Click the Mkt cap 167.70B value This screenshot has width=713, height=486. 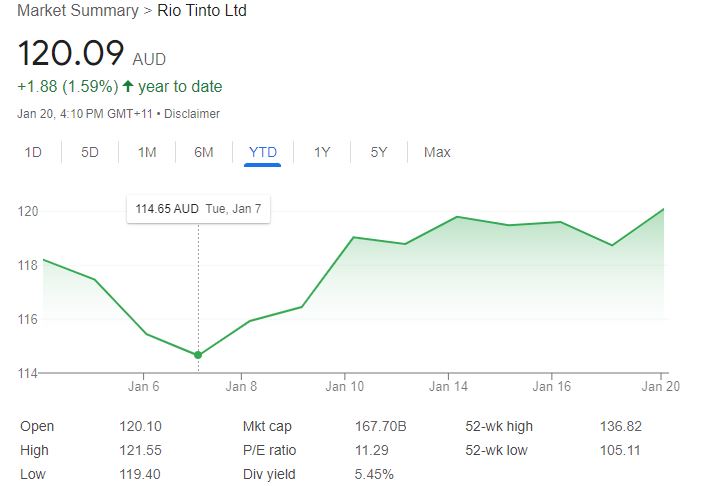click(381, 426)
